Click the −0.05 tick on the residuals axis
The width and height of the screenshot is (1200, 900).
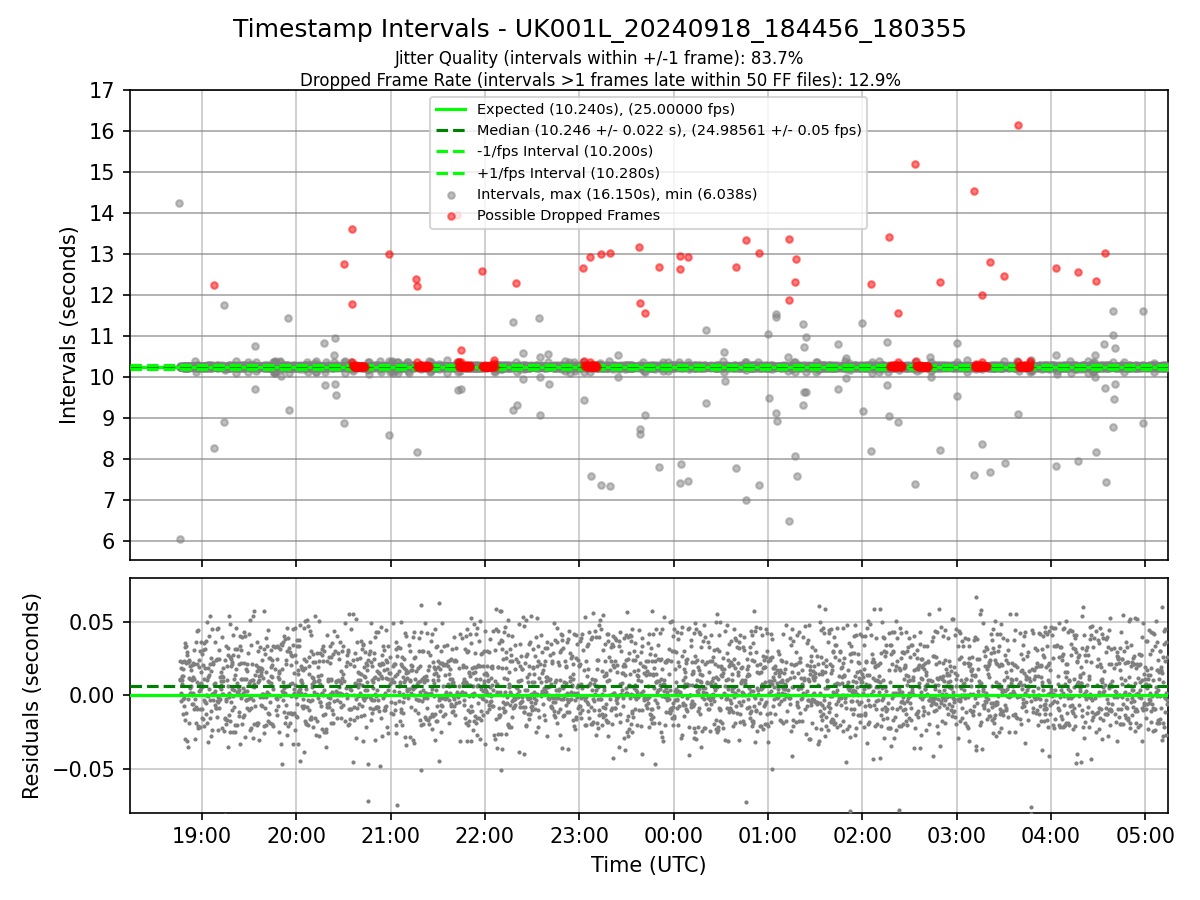tap(84, 769)
